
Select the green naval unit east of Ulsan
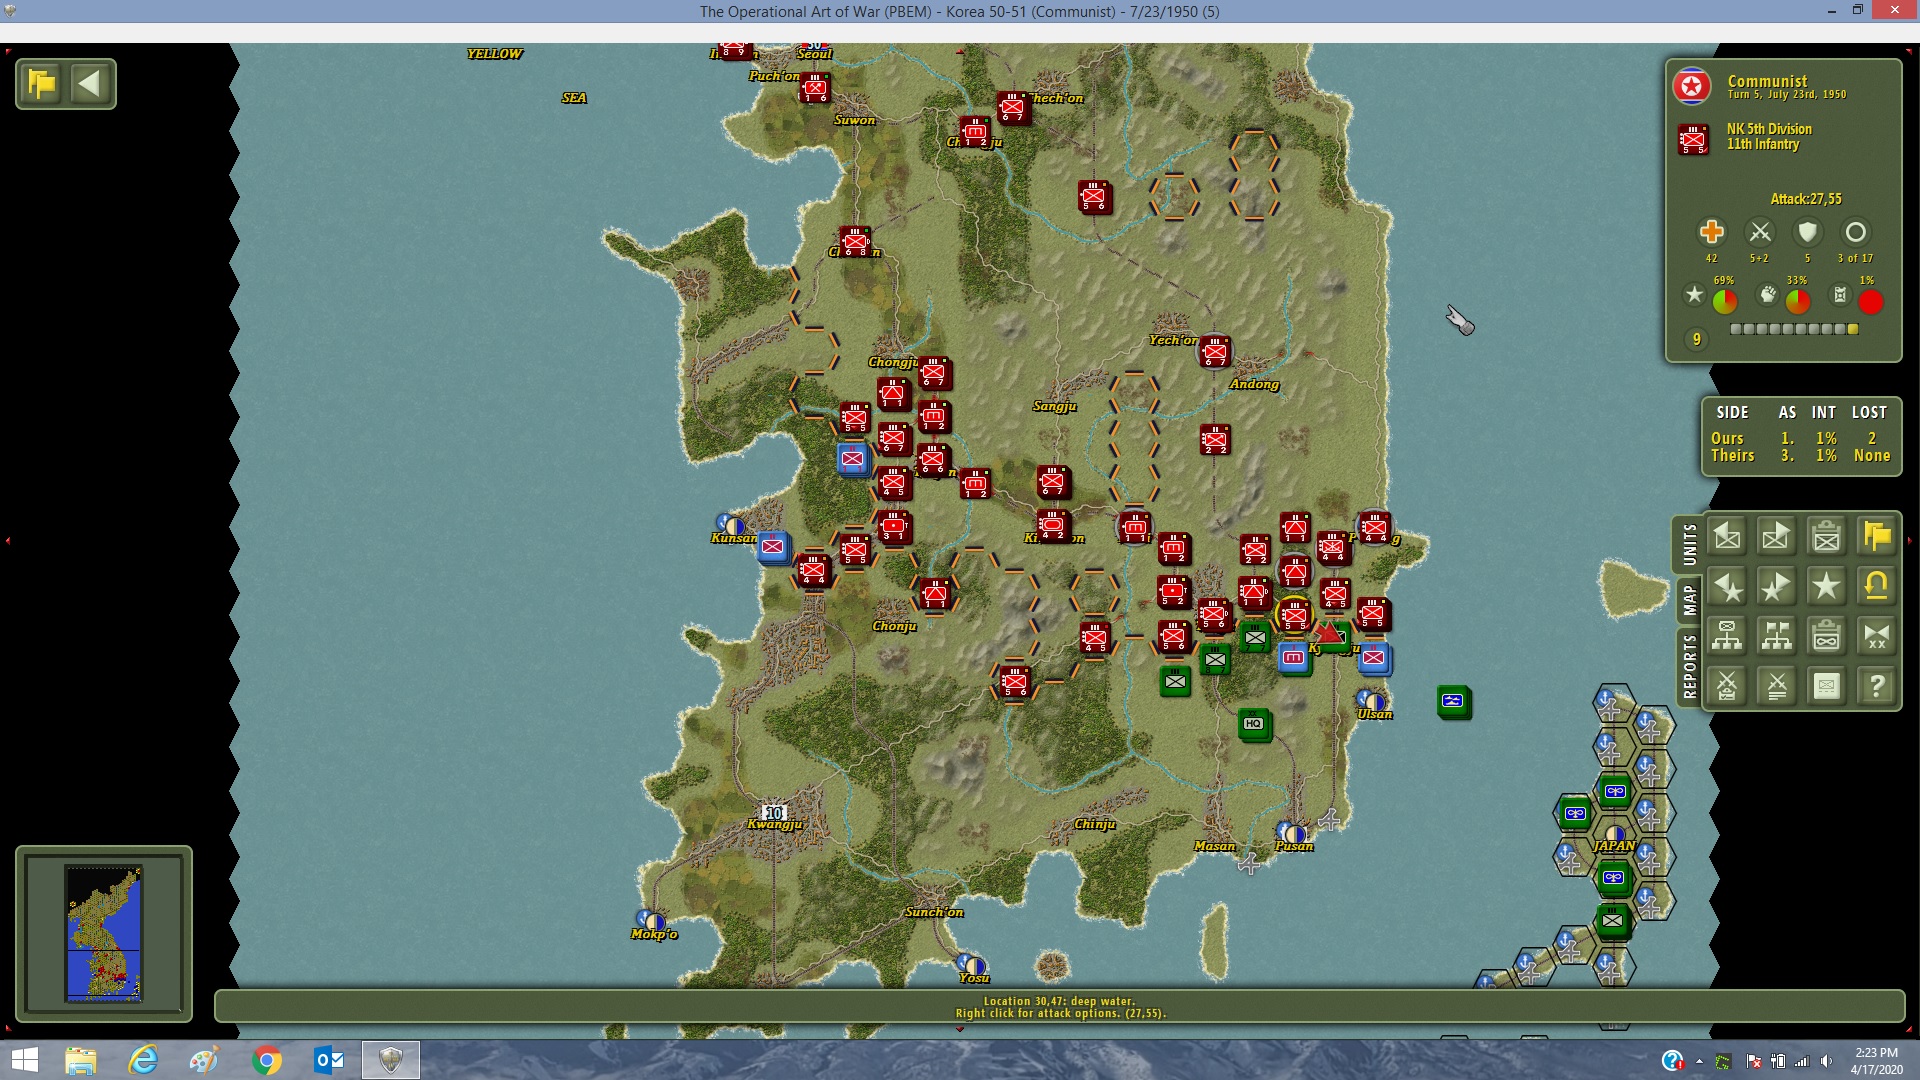[x=1453, y=701]
